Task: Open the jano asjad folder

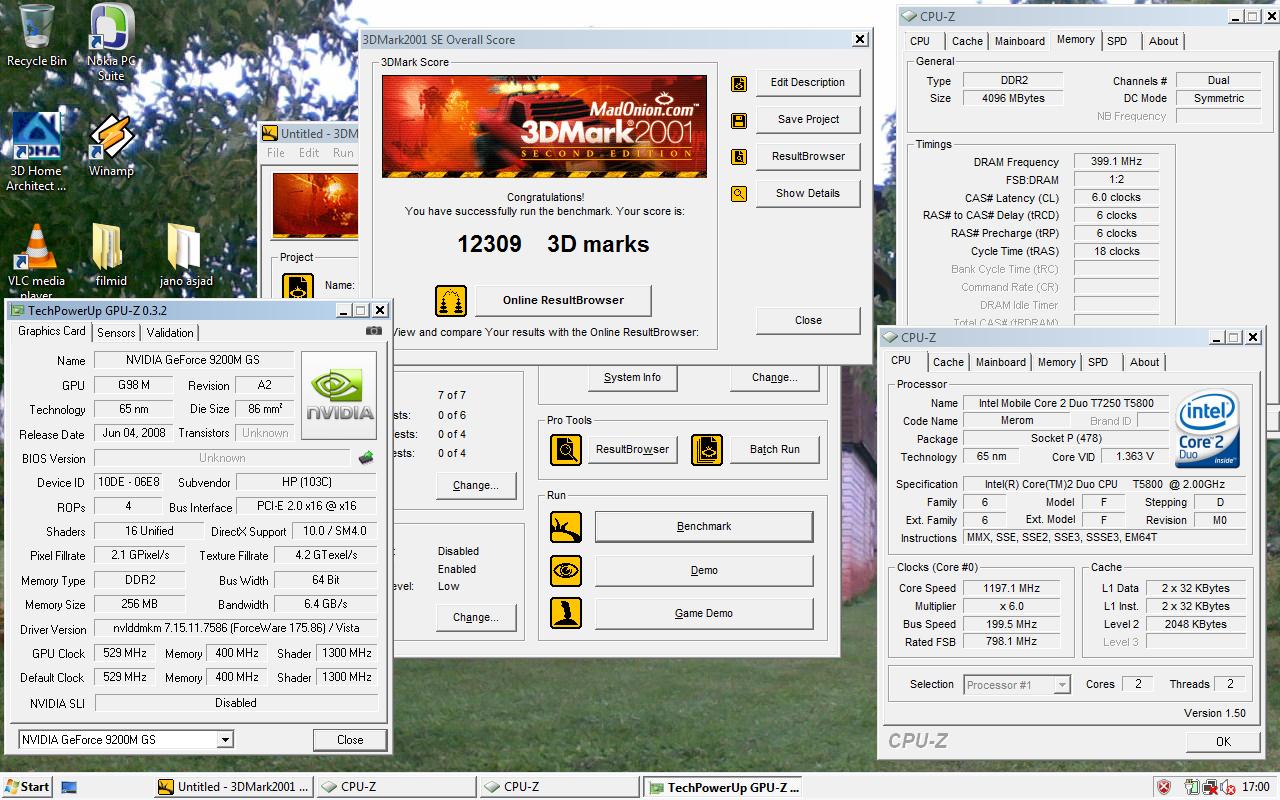Action: 185,255
